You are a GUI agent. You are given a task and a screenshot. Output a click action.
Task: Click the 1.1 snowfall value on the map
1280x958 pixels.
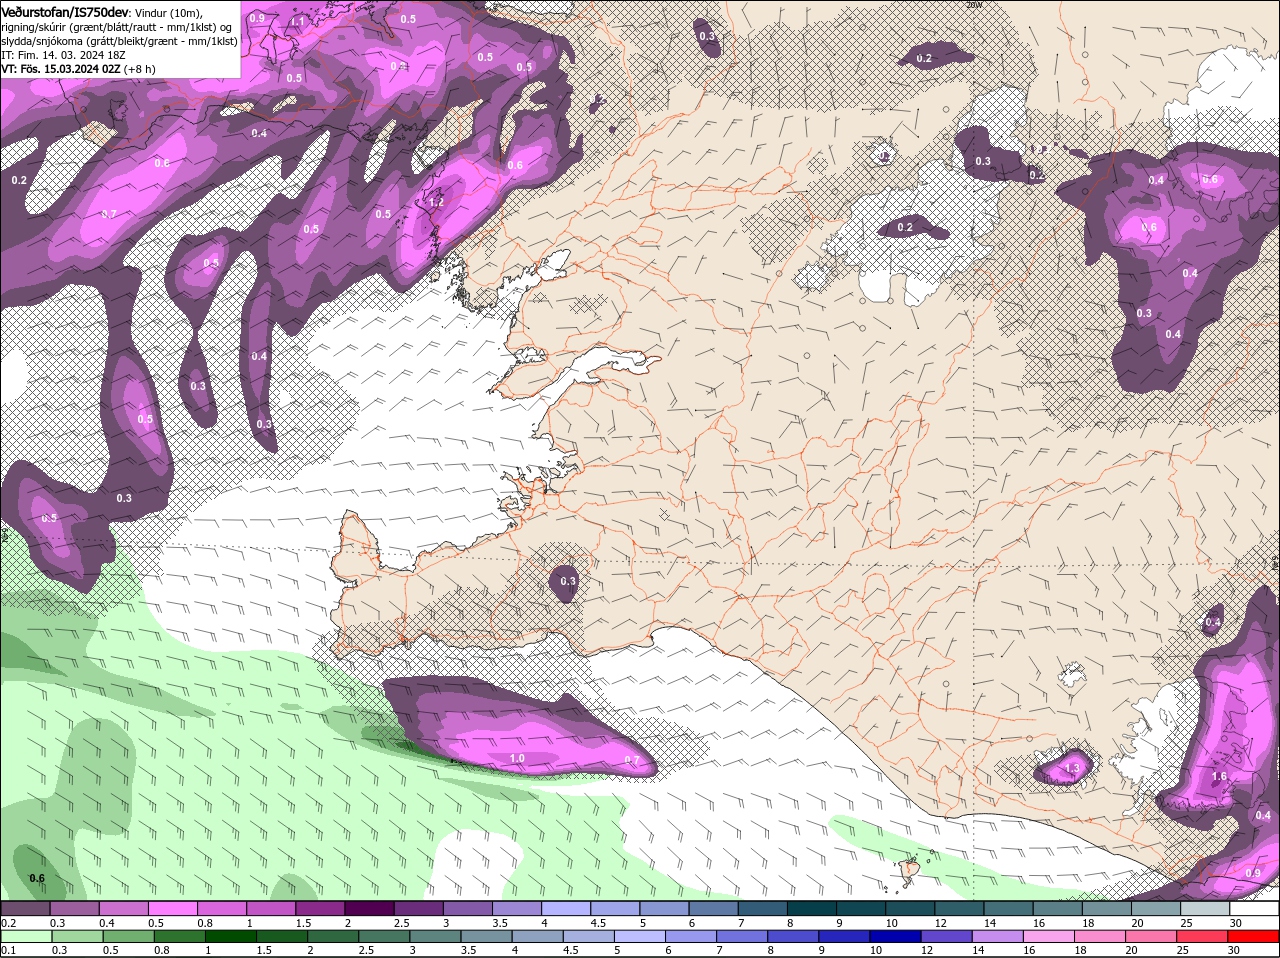click(x=298, y=21)
